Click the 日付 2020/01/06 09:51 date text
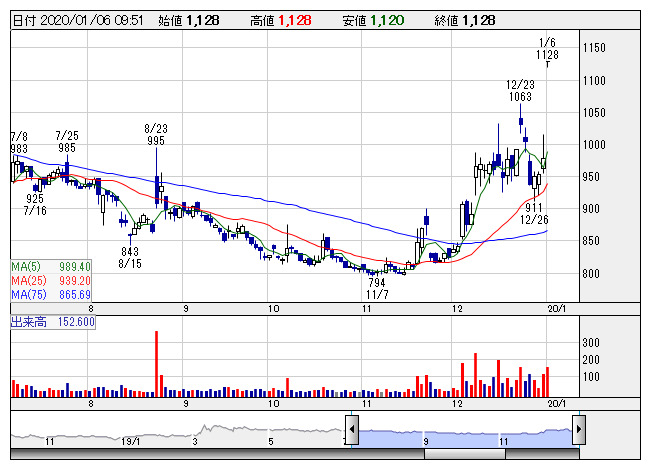This screenshot has width=652, height=469. [78, 20]
